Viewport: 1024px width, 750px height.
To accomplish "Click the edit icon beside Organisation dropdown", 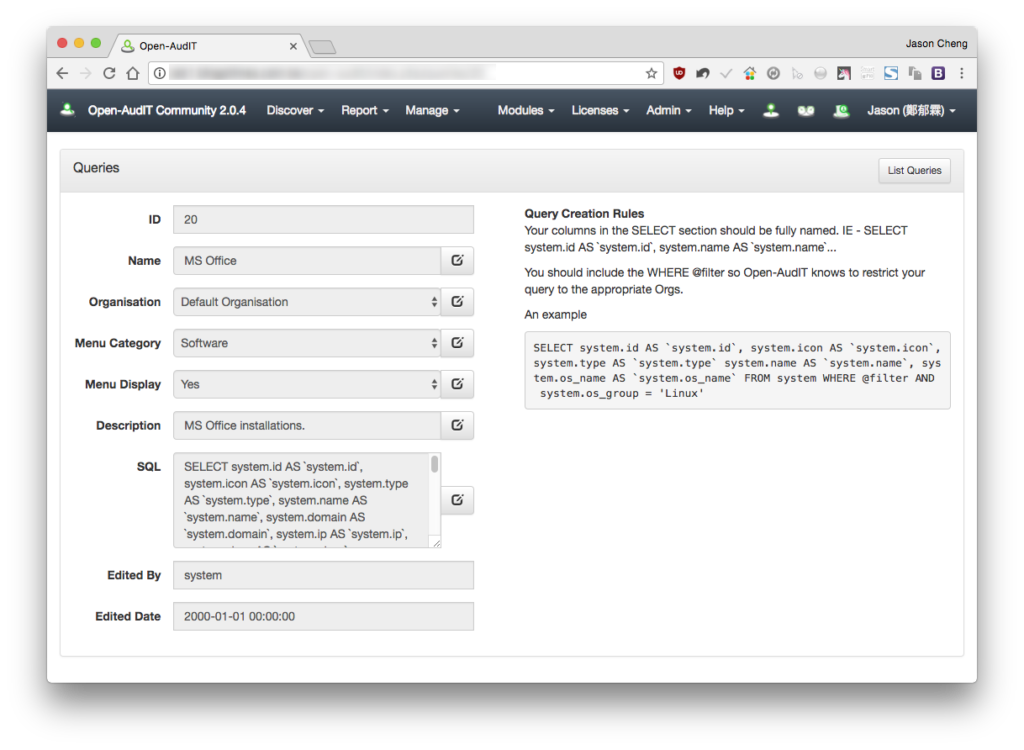I will pos(457,302).
